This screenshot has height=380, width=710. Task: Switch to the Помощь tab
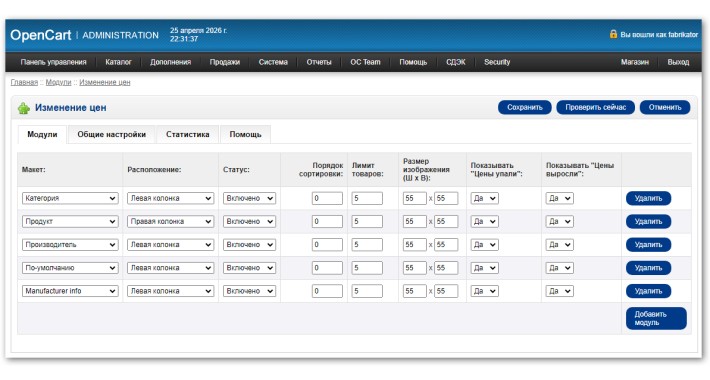click(245, 135)
